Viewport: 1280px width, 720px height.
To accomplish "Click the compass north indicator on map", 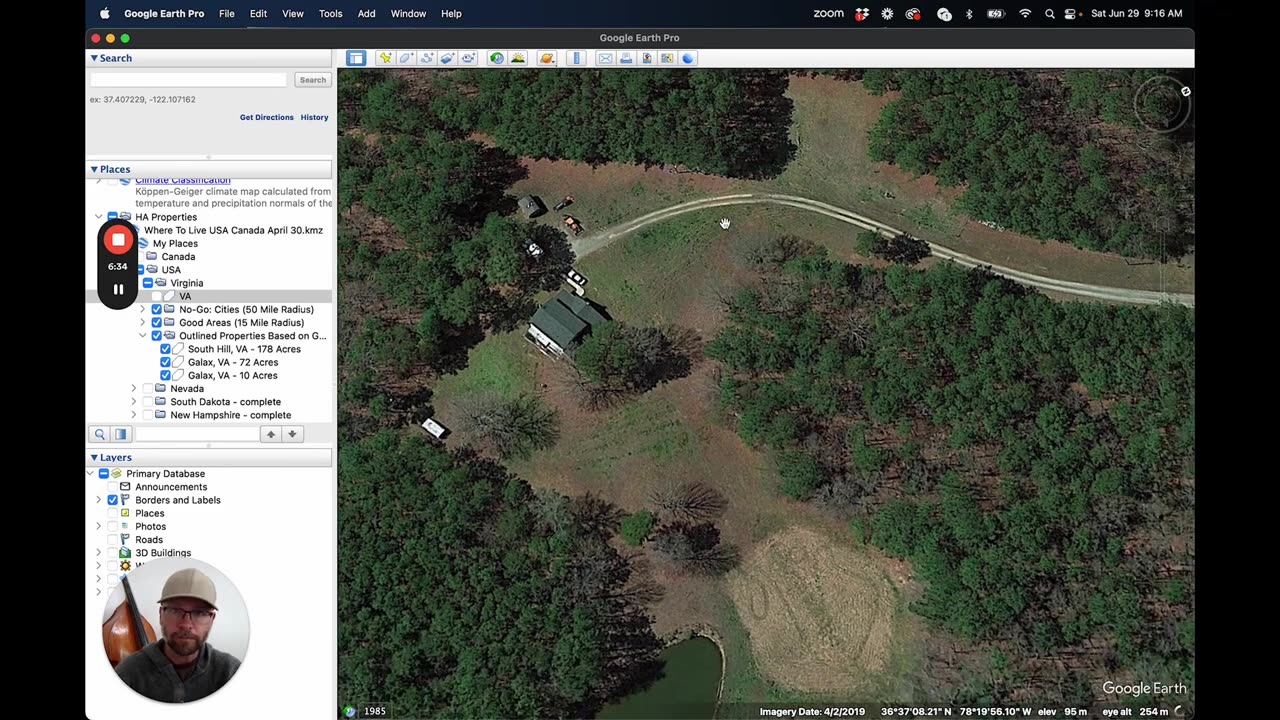I will [x=1186, y=92].
